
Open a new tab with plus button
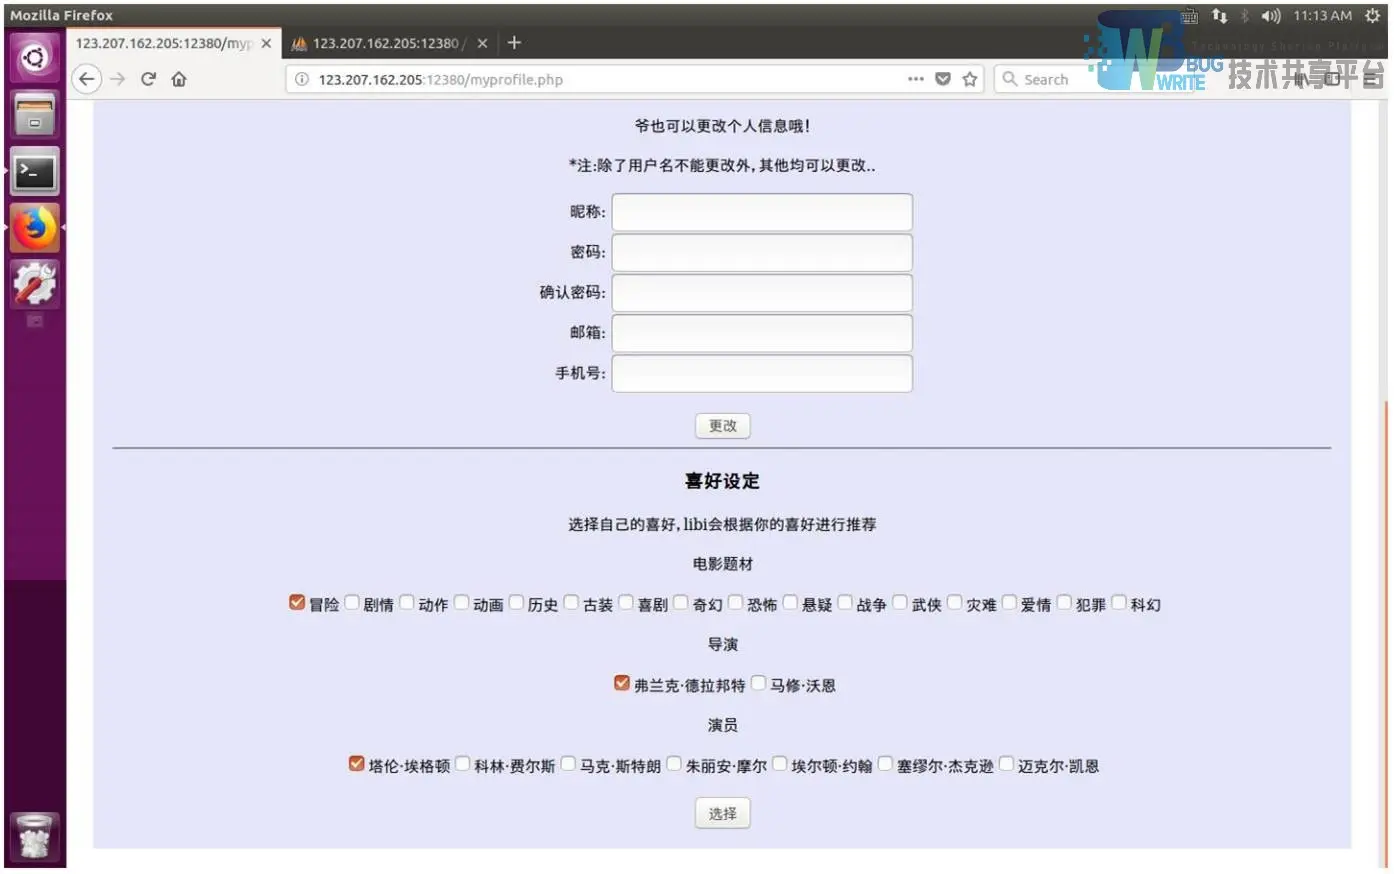(x=514, y=42)
